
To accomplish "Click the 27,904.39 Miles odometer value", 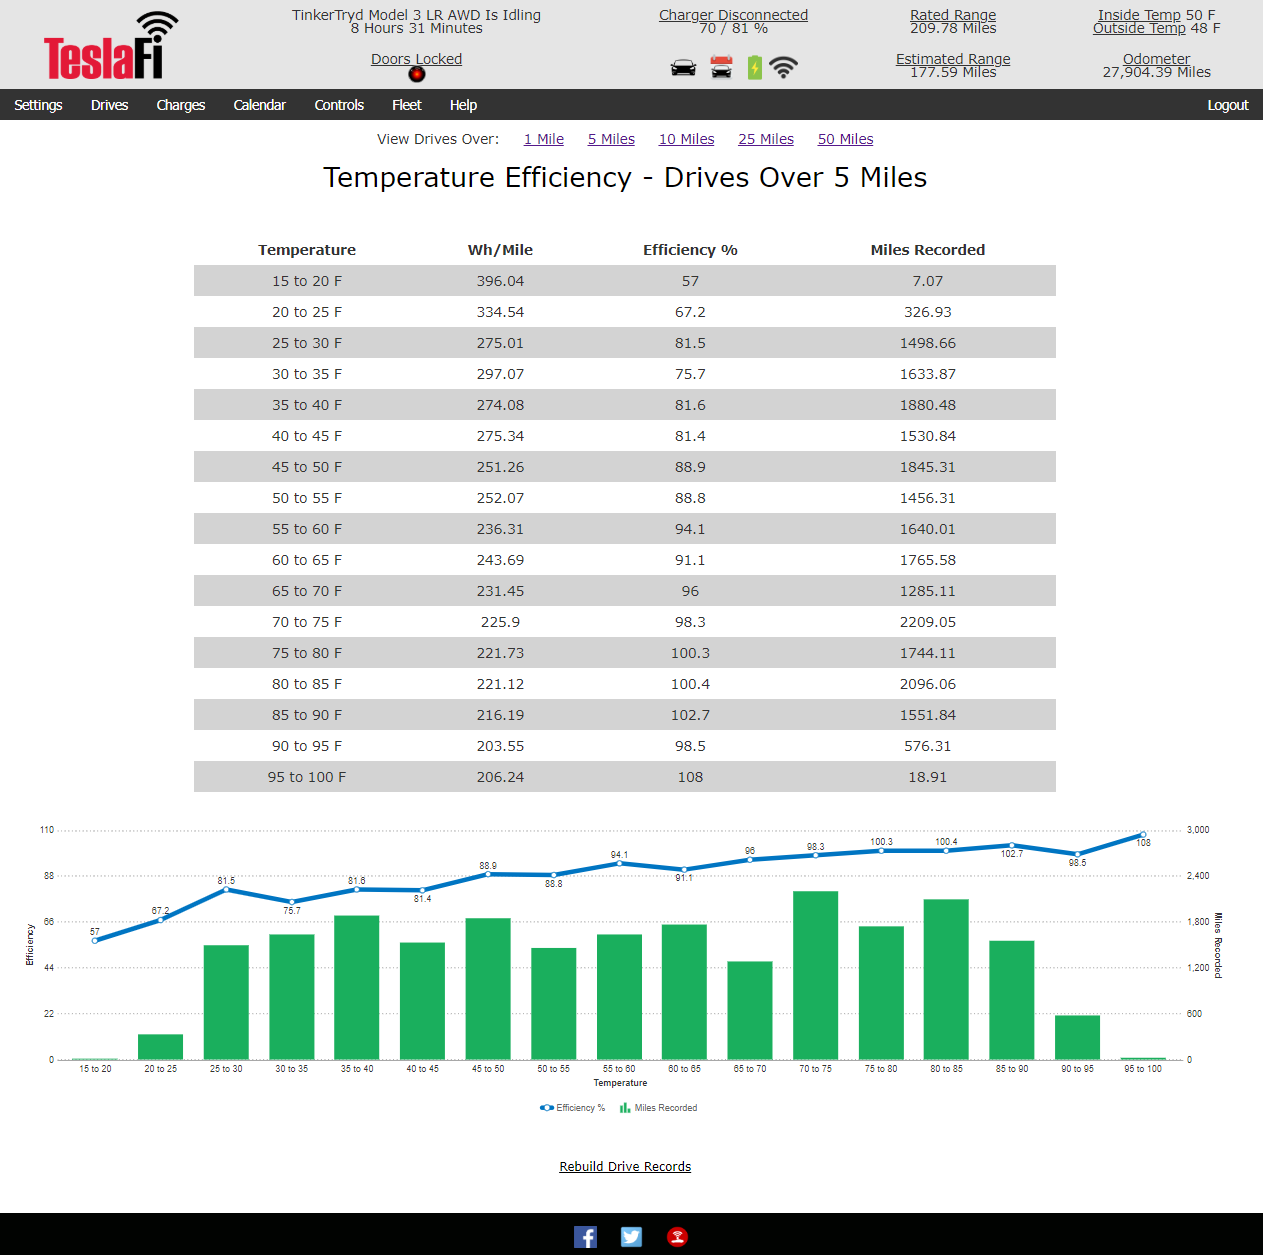I will [x=1157, y=72].
